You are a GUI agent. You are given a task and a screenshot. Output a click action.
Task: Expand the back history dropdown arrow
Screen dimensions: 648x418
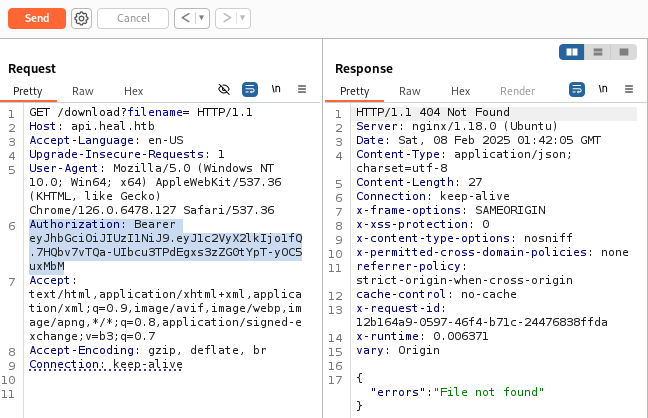click(x=200, y=18)
